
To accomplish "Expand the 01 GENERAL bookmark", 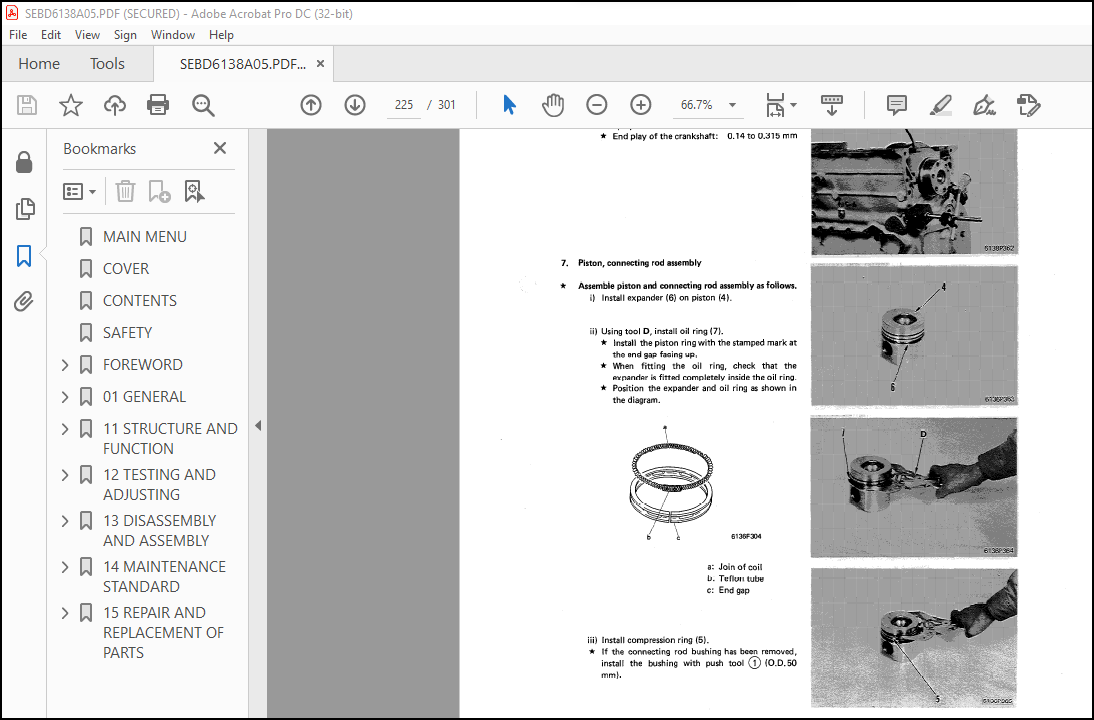I will point(65,397).
